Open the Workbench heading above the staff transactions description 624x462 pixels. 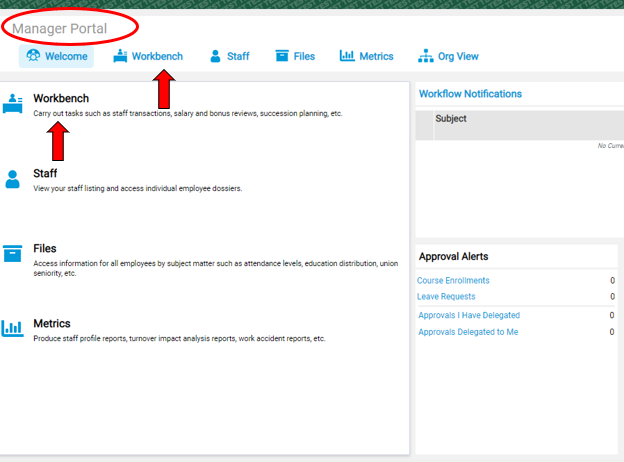(61, 98)
